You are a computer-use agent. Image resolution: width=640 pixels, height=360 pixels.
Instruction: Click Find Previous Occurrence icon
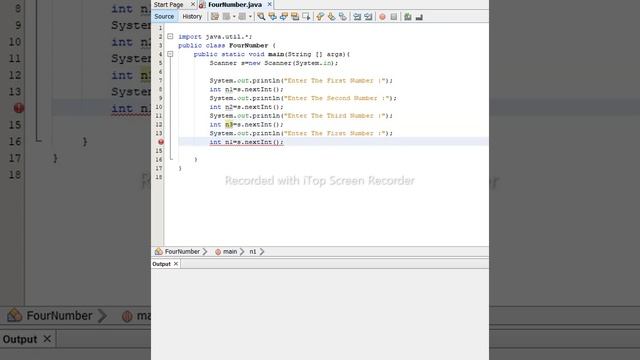coord(272,17)
